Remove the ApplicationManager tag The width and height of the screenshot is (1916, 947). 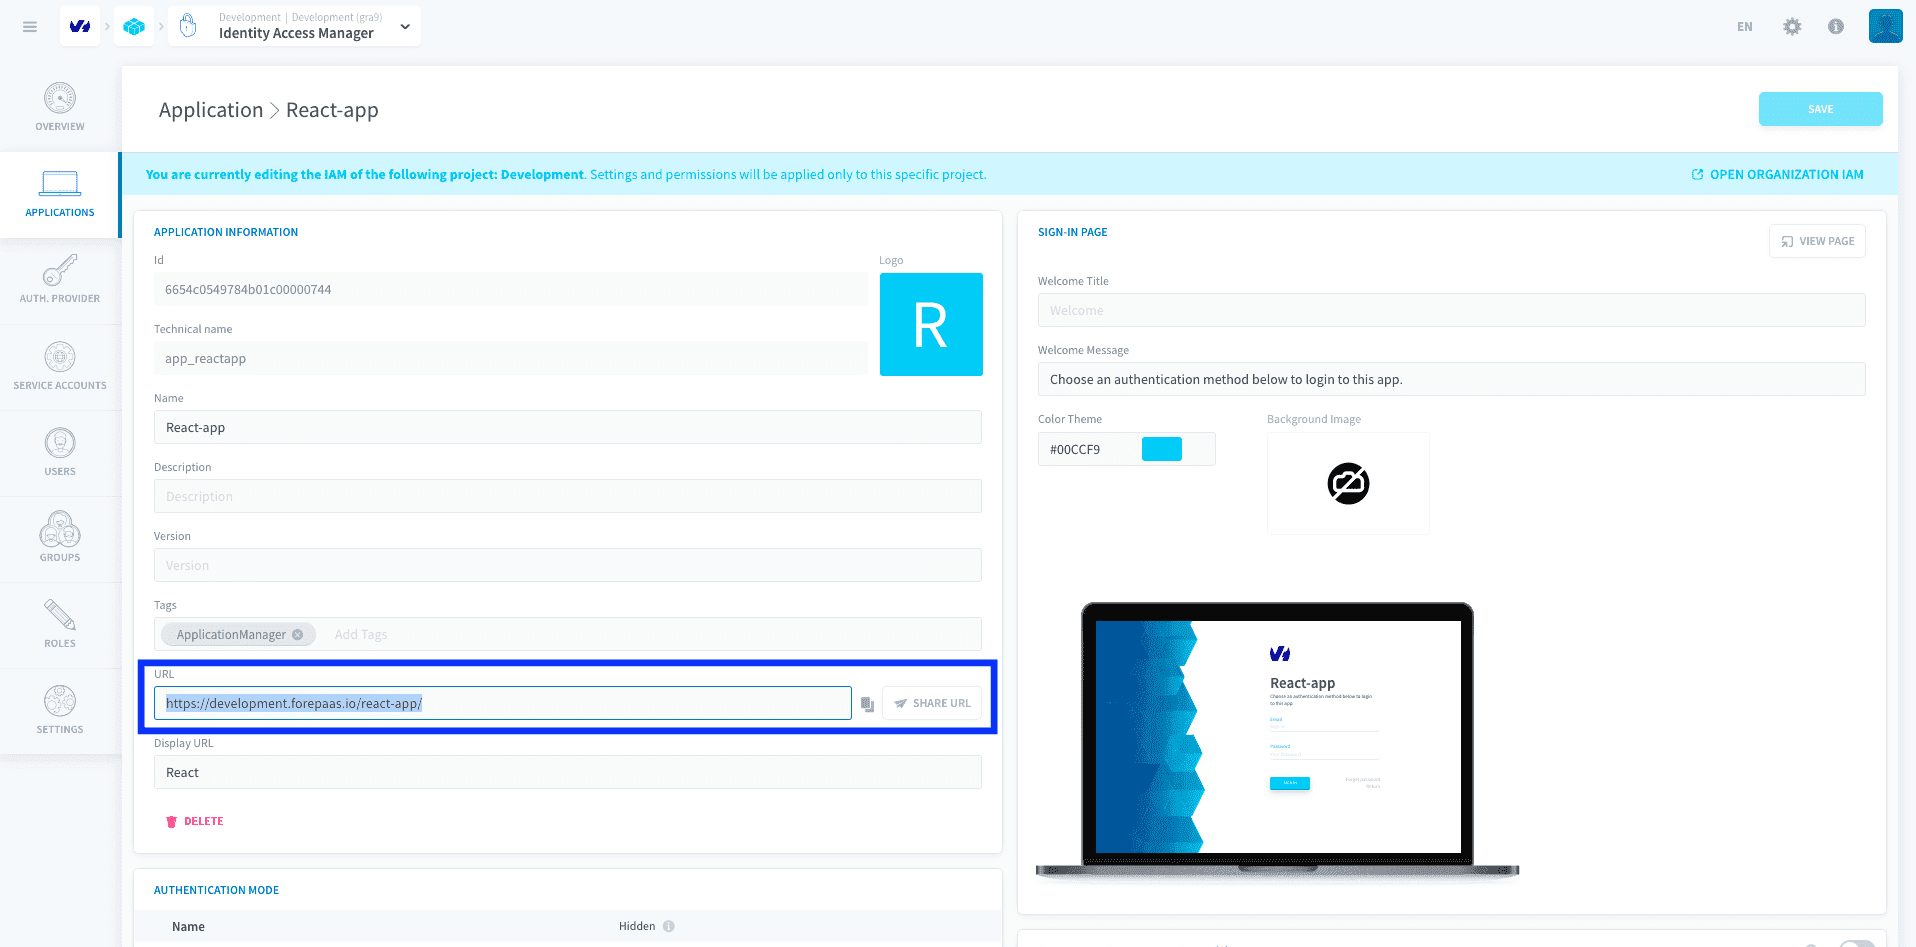click(298, 635)
